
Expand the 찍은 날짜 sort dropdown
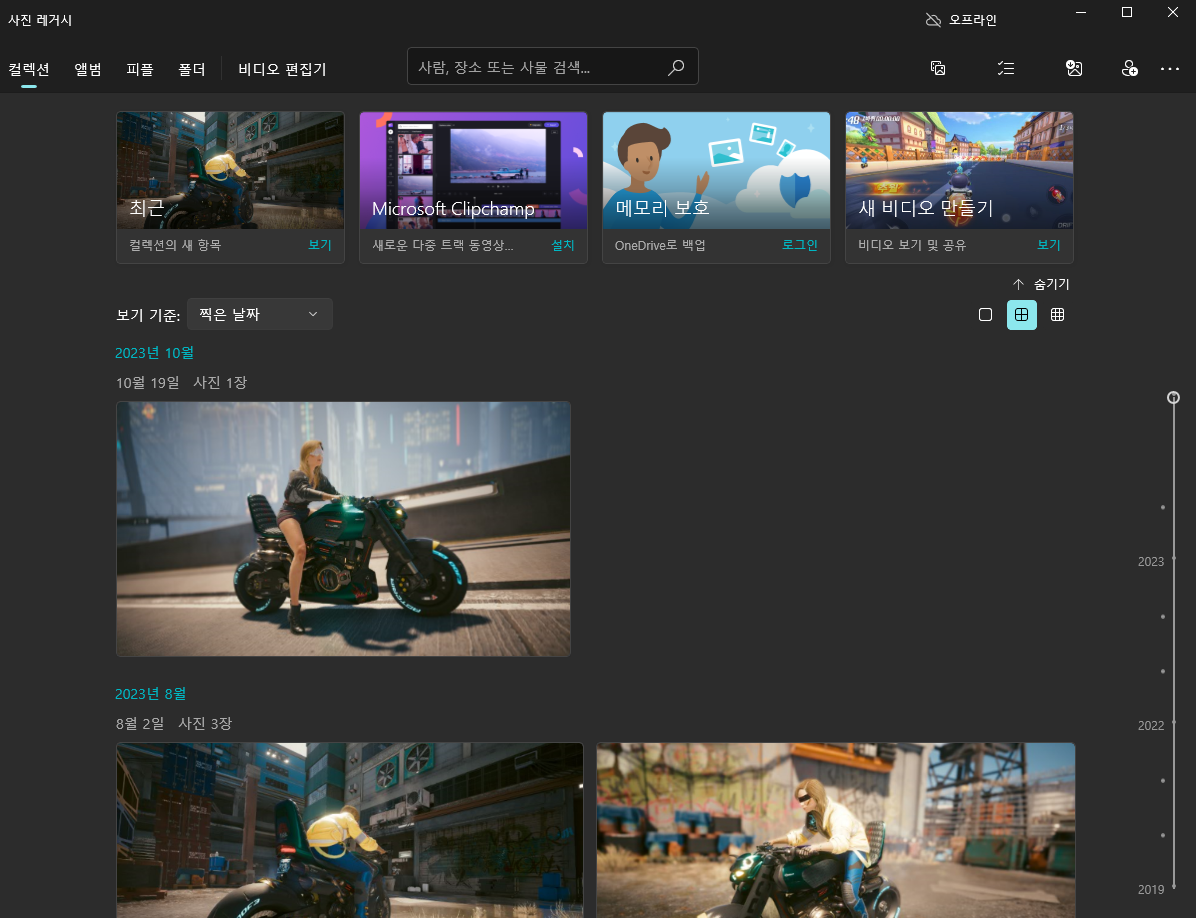[x=259, y=314]
